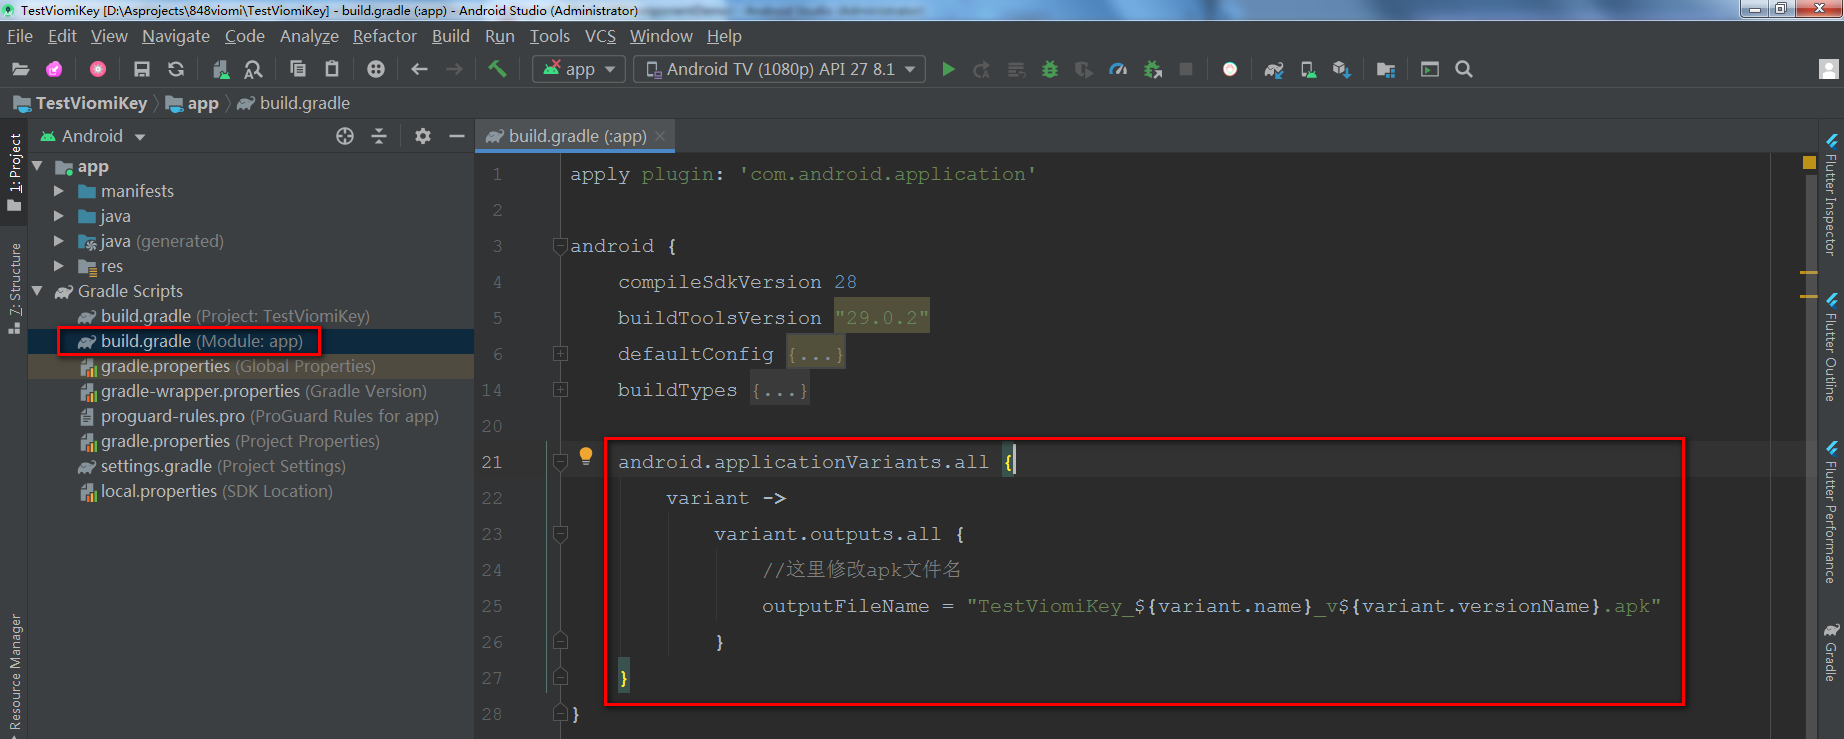Run the app with the green play icon
Screen dimensions: 1844x739
click(x=948, y=69)
